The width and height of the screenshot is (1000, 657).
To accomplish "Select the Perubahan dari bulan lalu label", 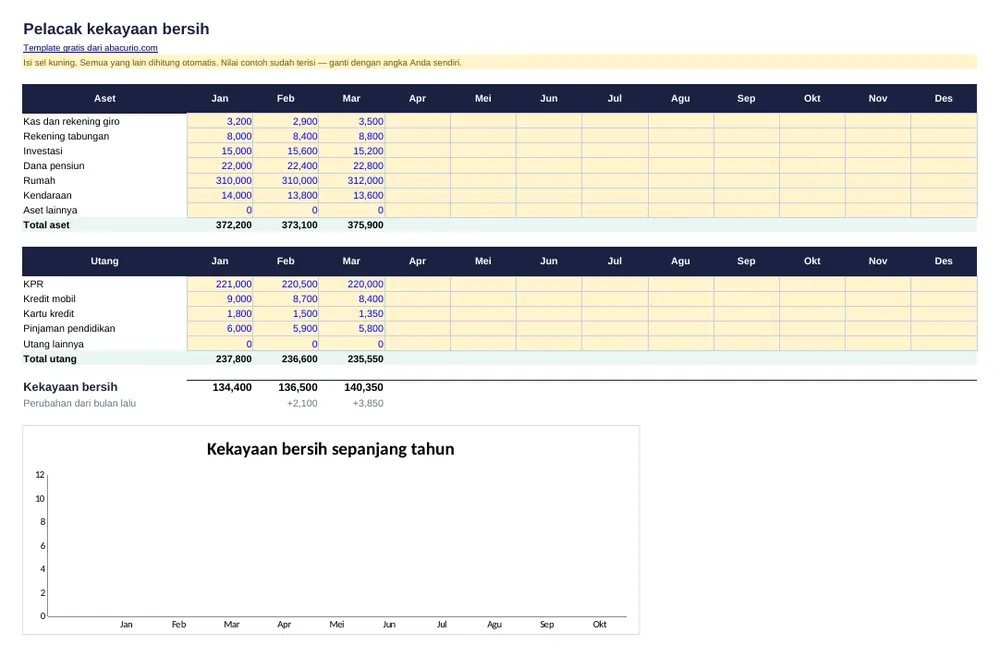I will click(79, 403).
